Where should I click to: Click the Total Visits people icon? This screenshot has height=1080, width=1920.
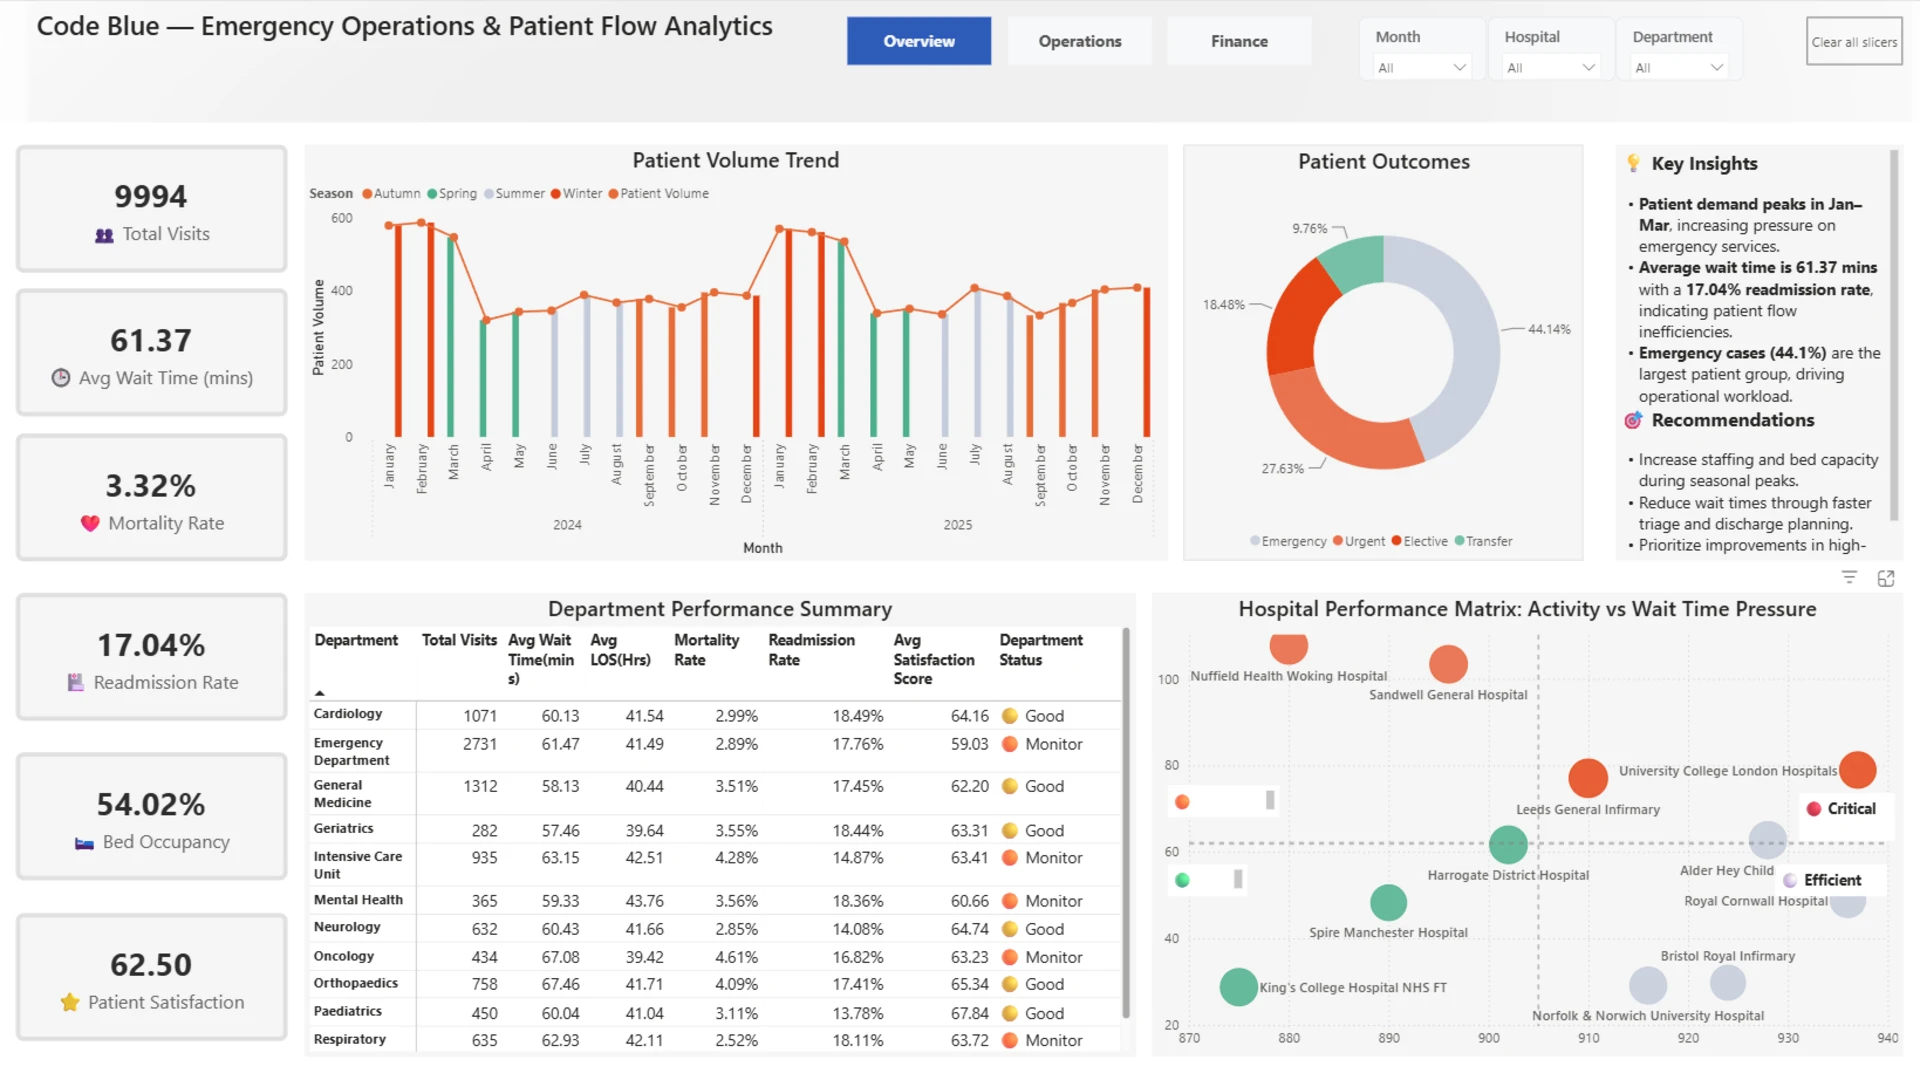pyautogui.click(x=104, y=235)
